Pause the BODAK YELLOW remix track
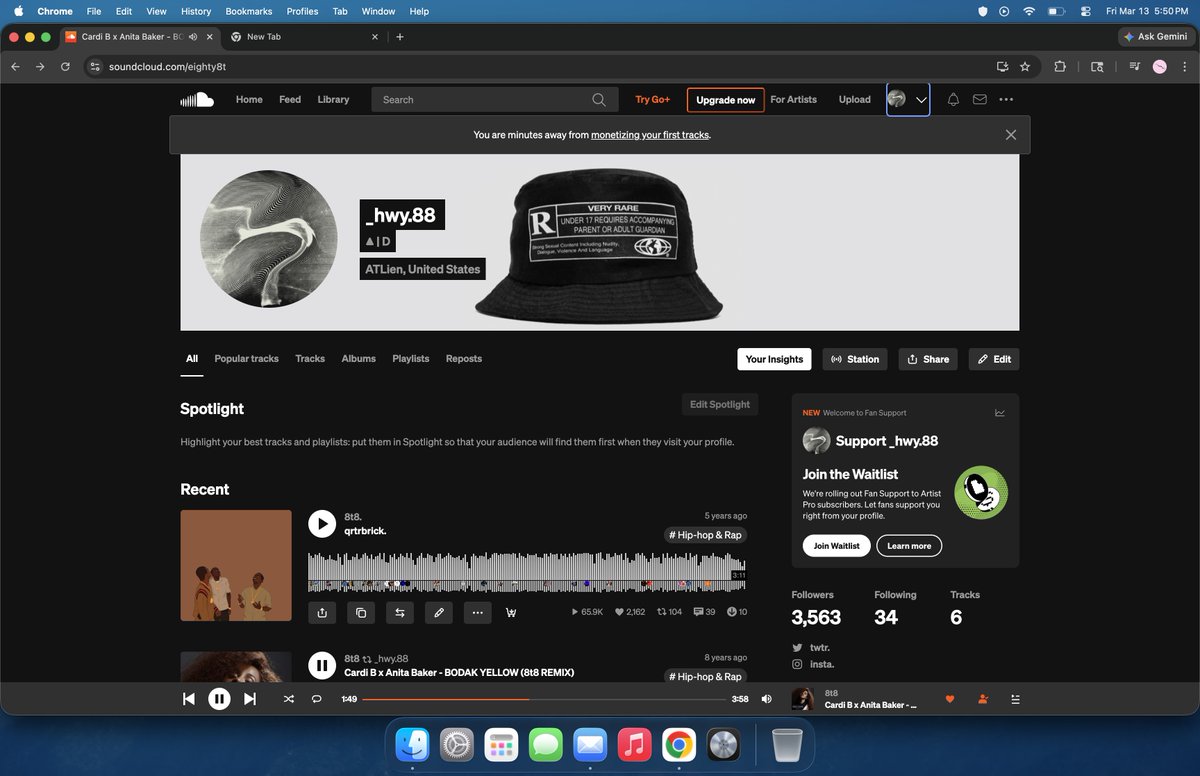 [x=322, y=665]
